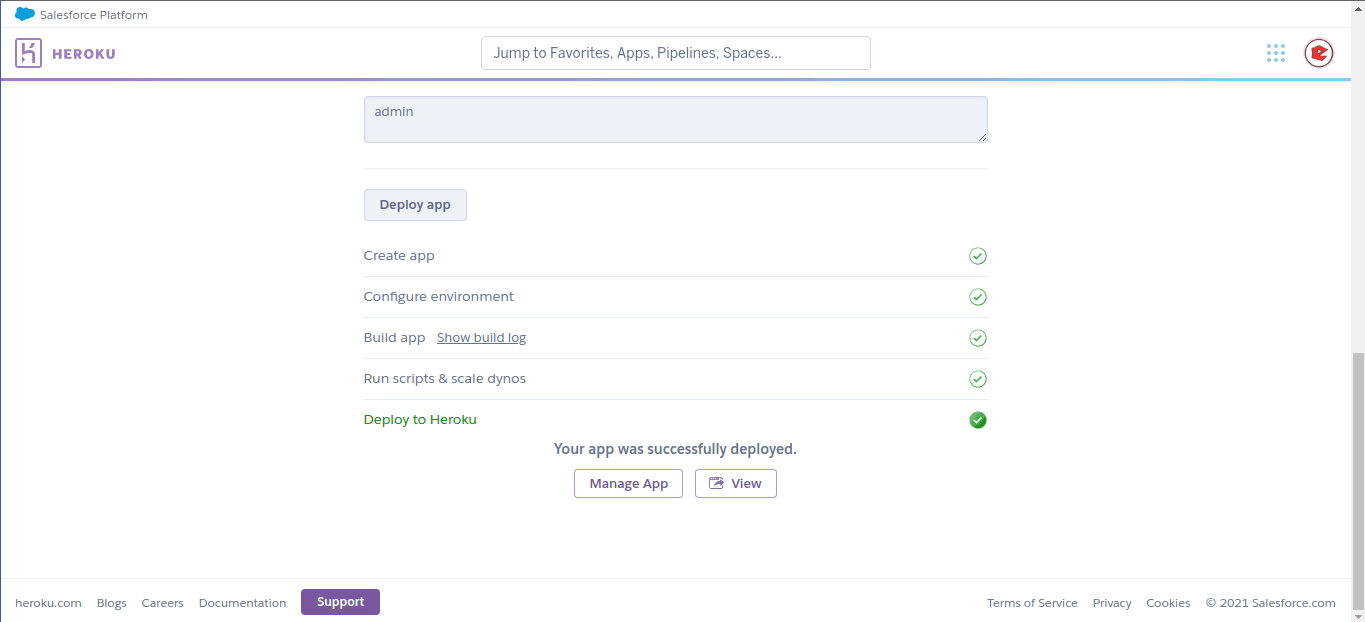This screenshot has height=622, width=1365.
Task: Open the Documentation footer link
Action: tap(243, 603)
